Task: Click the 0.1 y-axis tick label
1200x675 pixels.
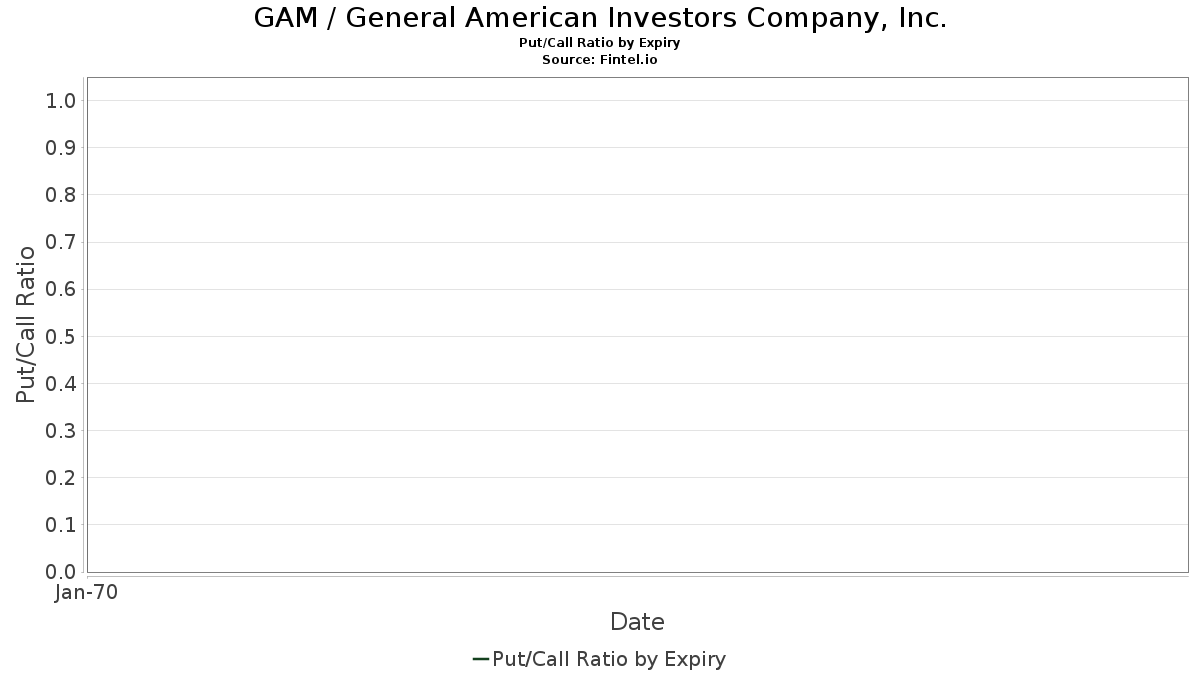Action: click(x=61, y=525)
